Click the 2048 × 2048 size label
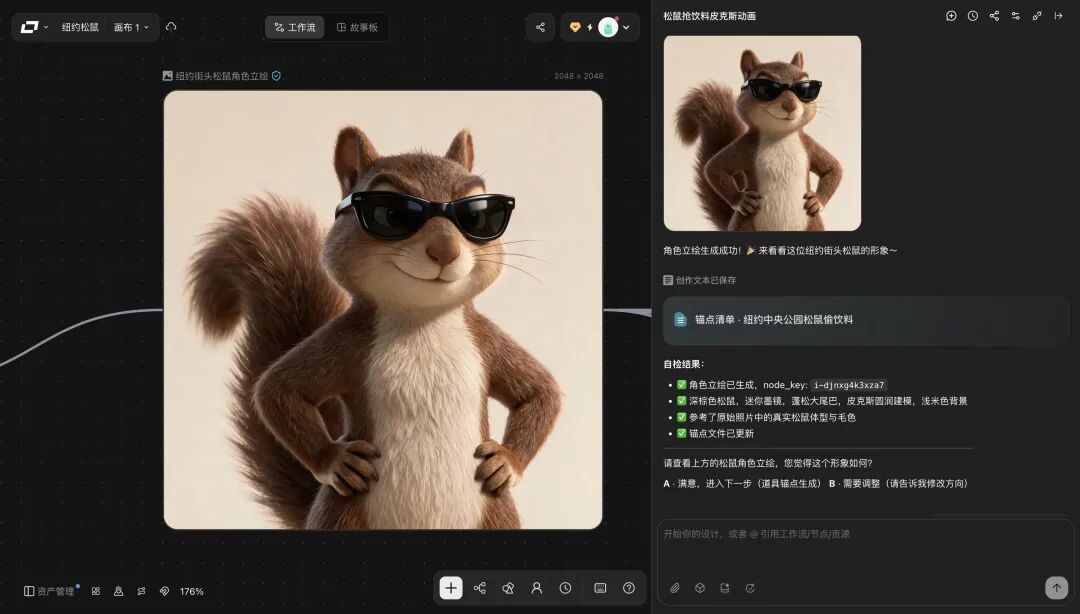Screen dimensions: 1080x614 (x=579, y=76)
